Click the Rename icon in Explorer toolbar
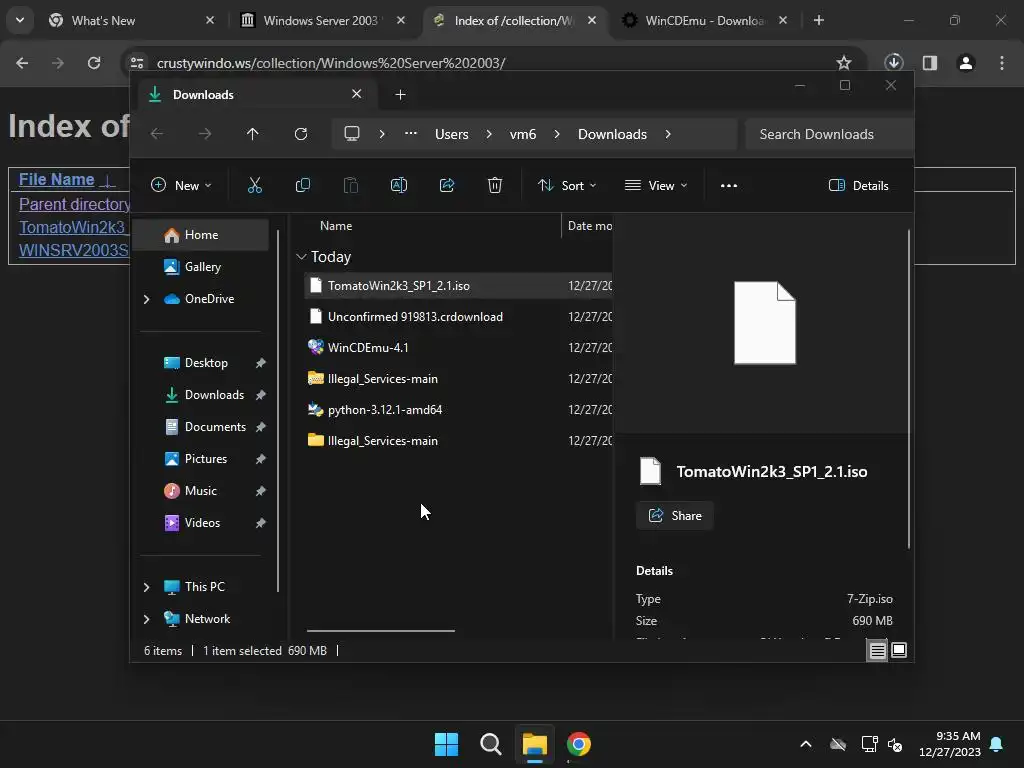 398,185
